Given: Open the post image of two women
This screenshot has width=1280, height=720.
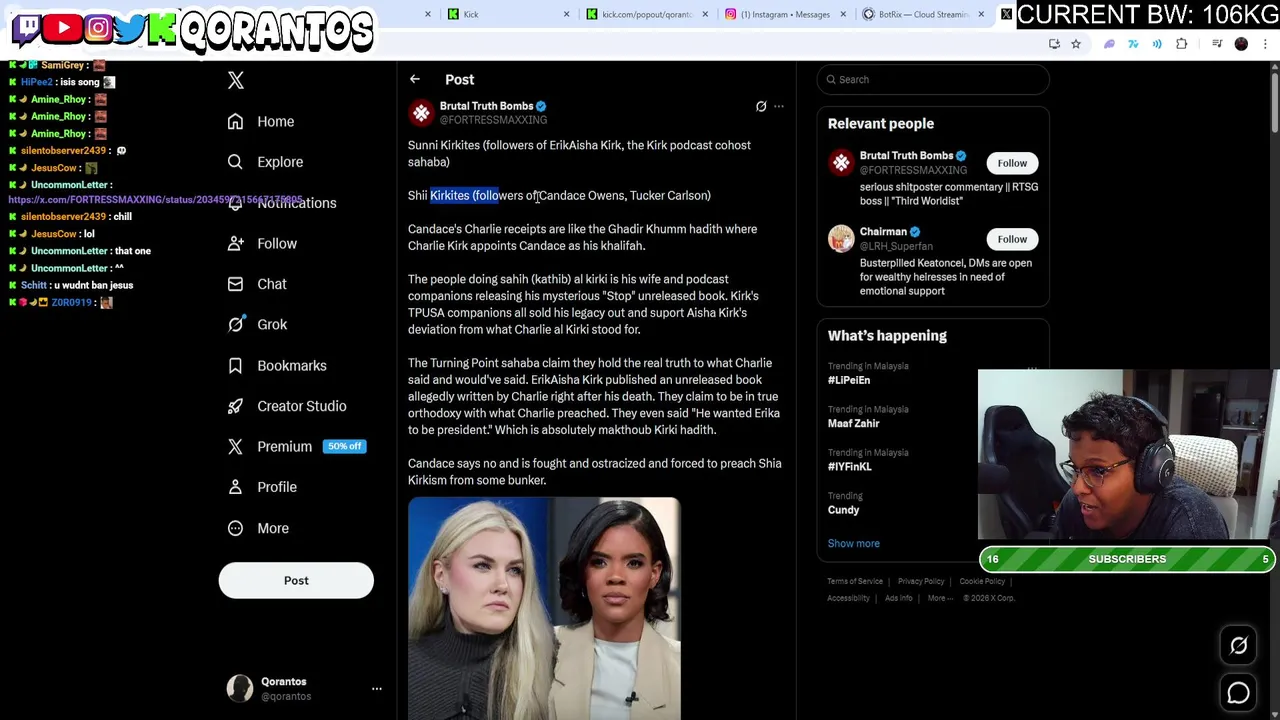Looking at the screenshot, I should 544,608.
